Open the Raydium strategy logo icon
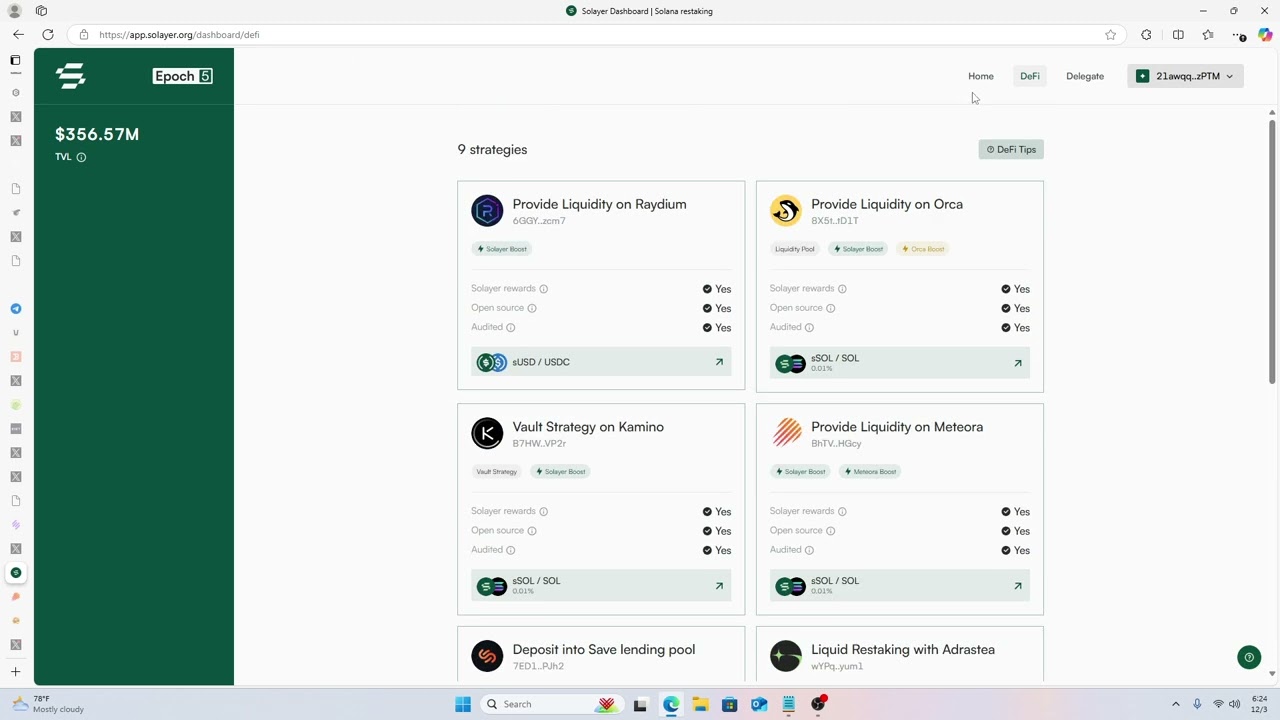This screenshot has width=1280, height=720. [487, 211]
